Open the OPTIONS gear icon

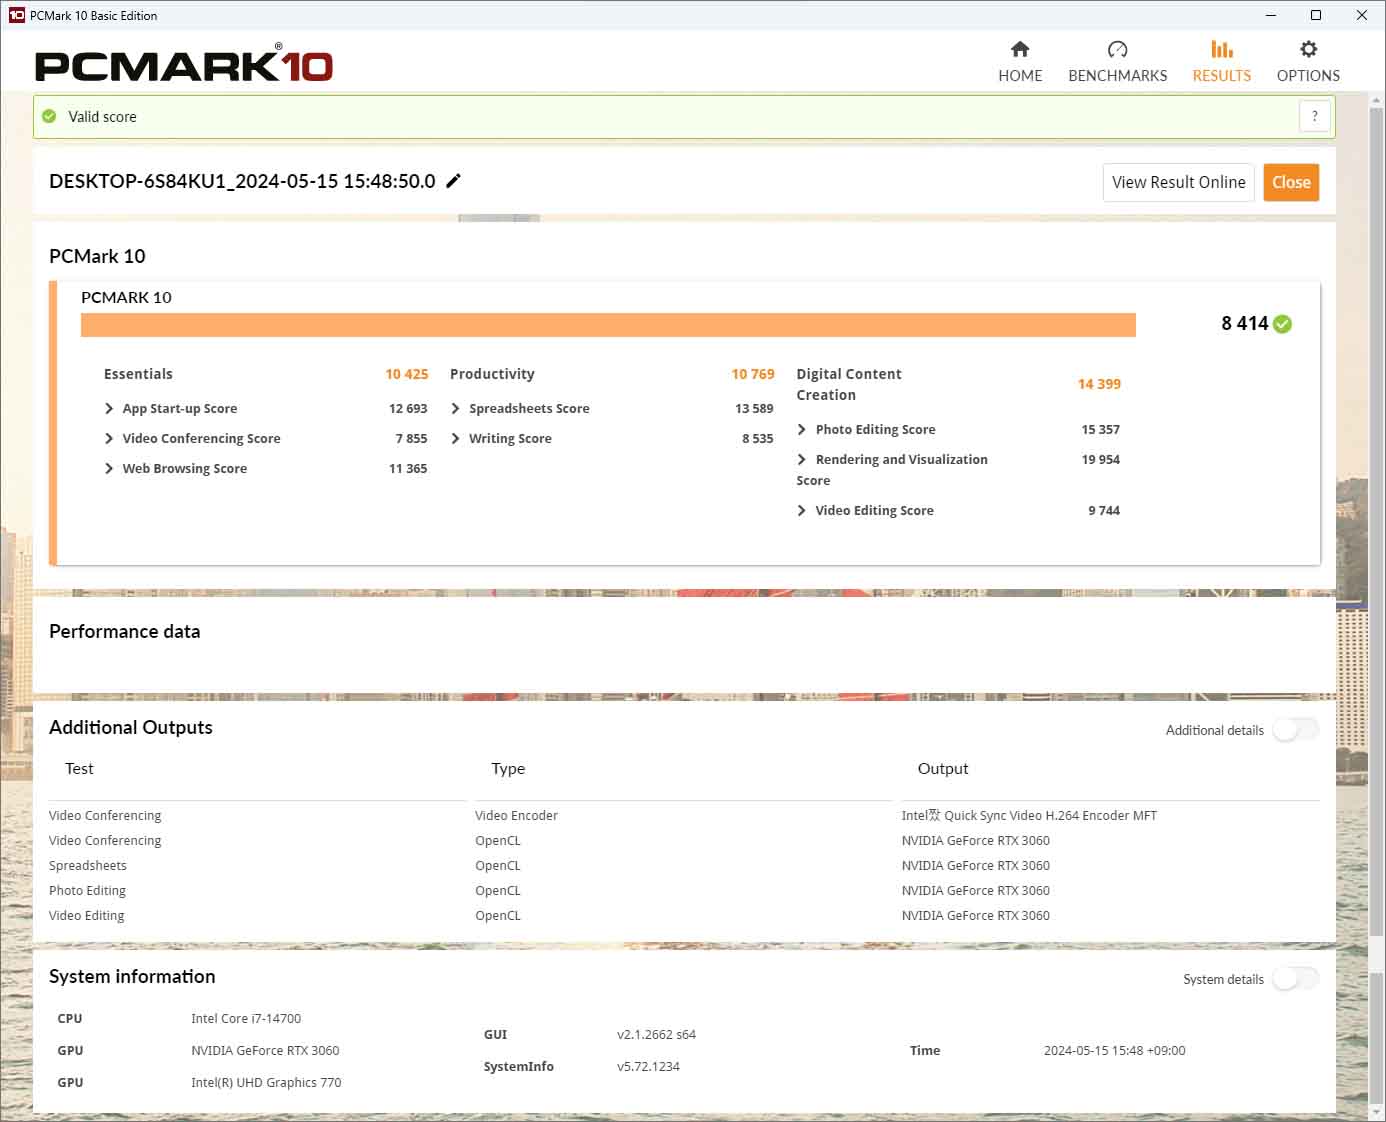(x=1308, y=49)
